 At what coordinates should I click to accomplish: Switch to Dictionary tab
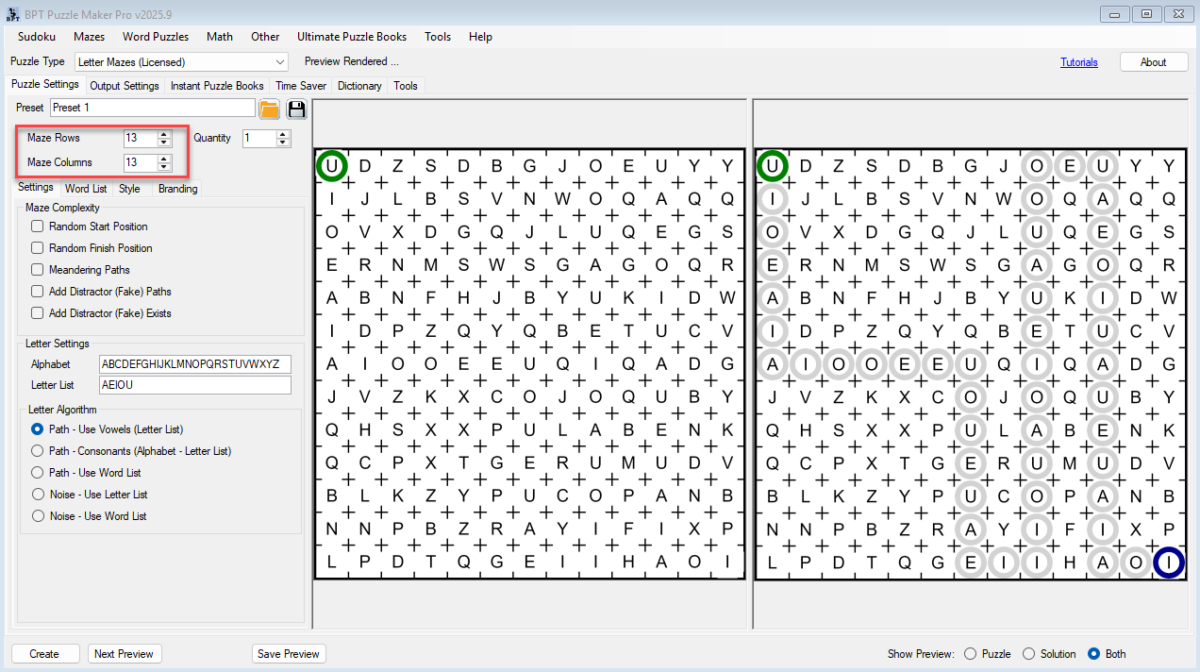359,86
